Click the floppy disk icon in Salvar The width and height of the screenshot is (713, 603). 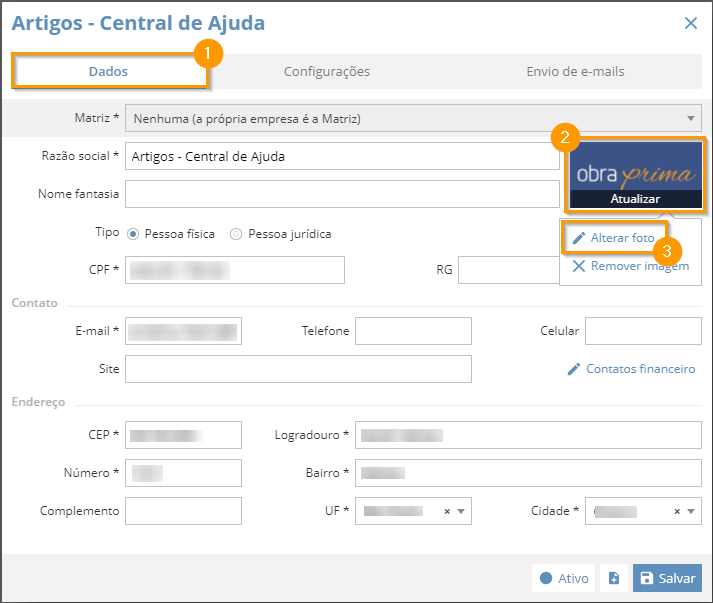coord(647,578)
